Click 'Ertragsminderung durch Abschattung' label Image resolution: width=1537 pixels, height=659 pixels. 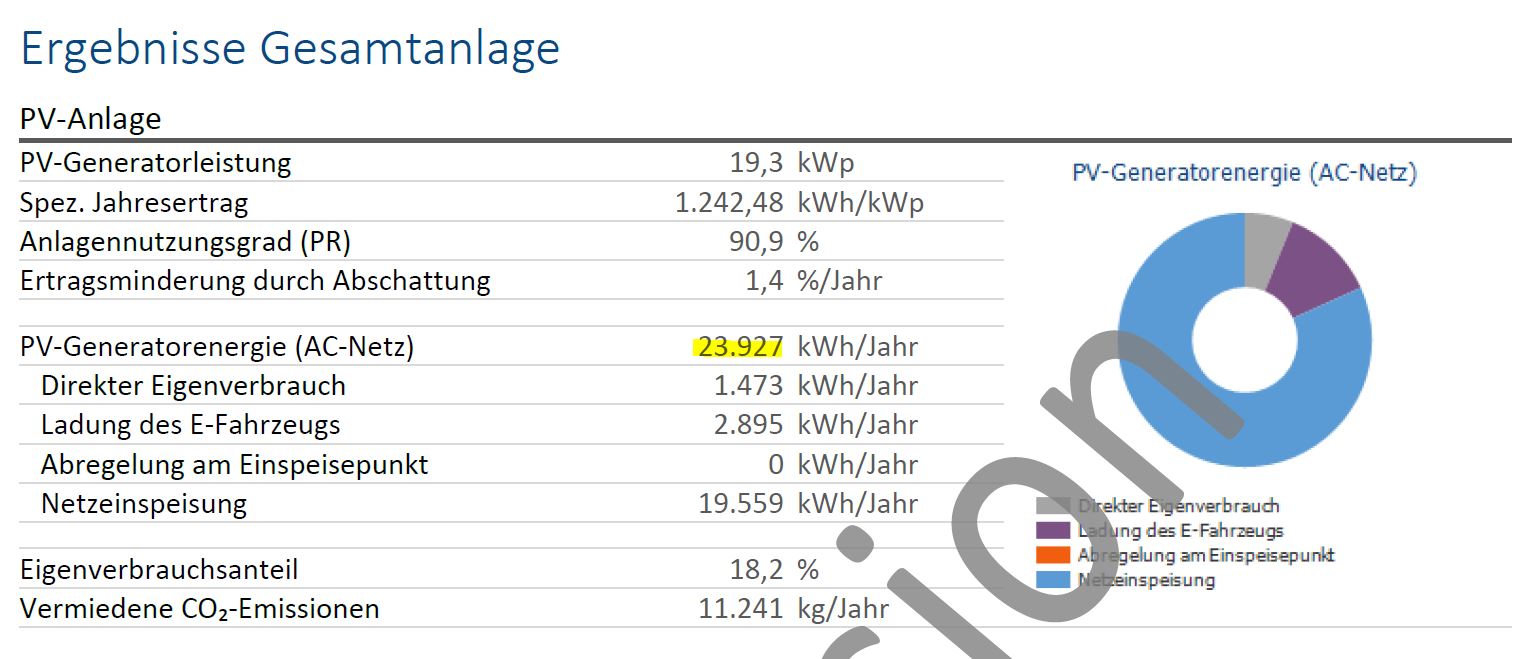point(255,281)
